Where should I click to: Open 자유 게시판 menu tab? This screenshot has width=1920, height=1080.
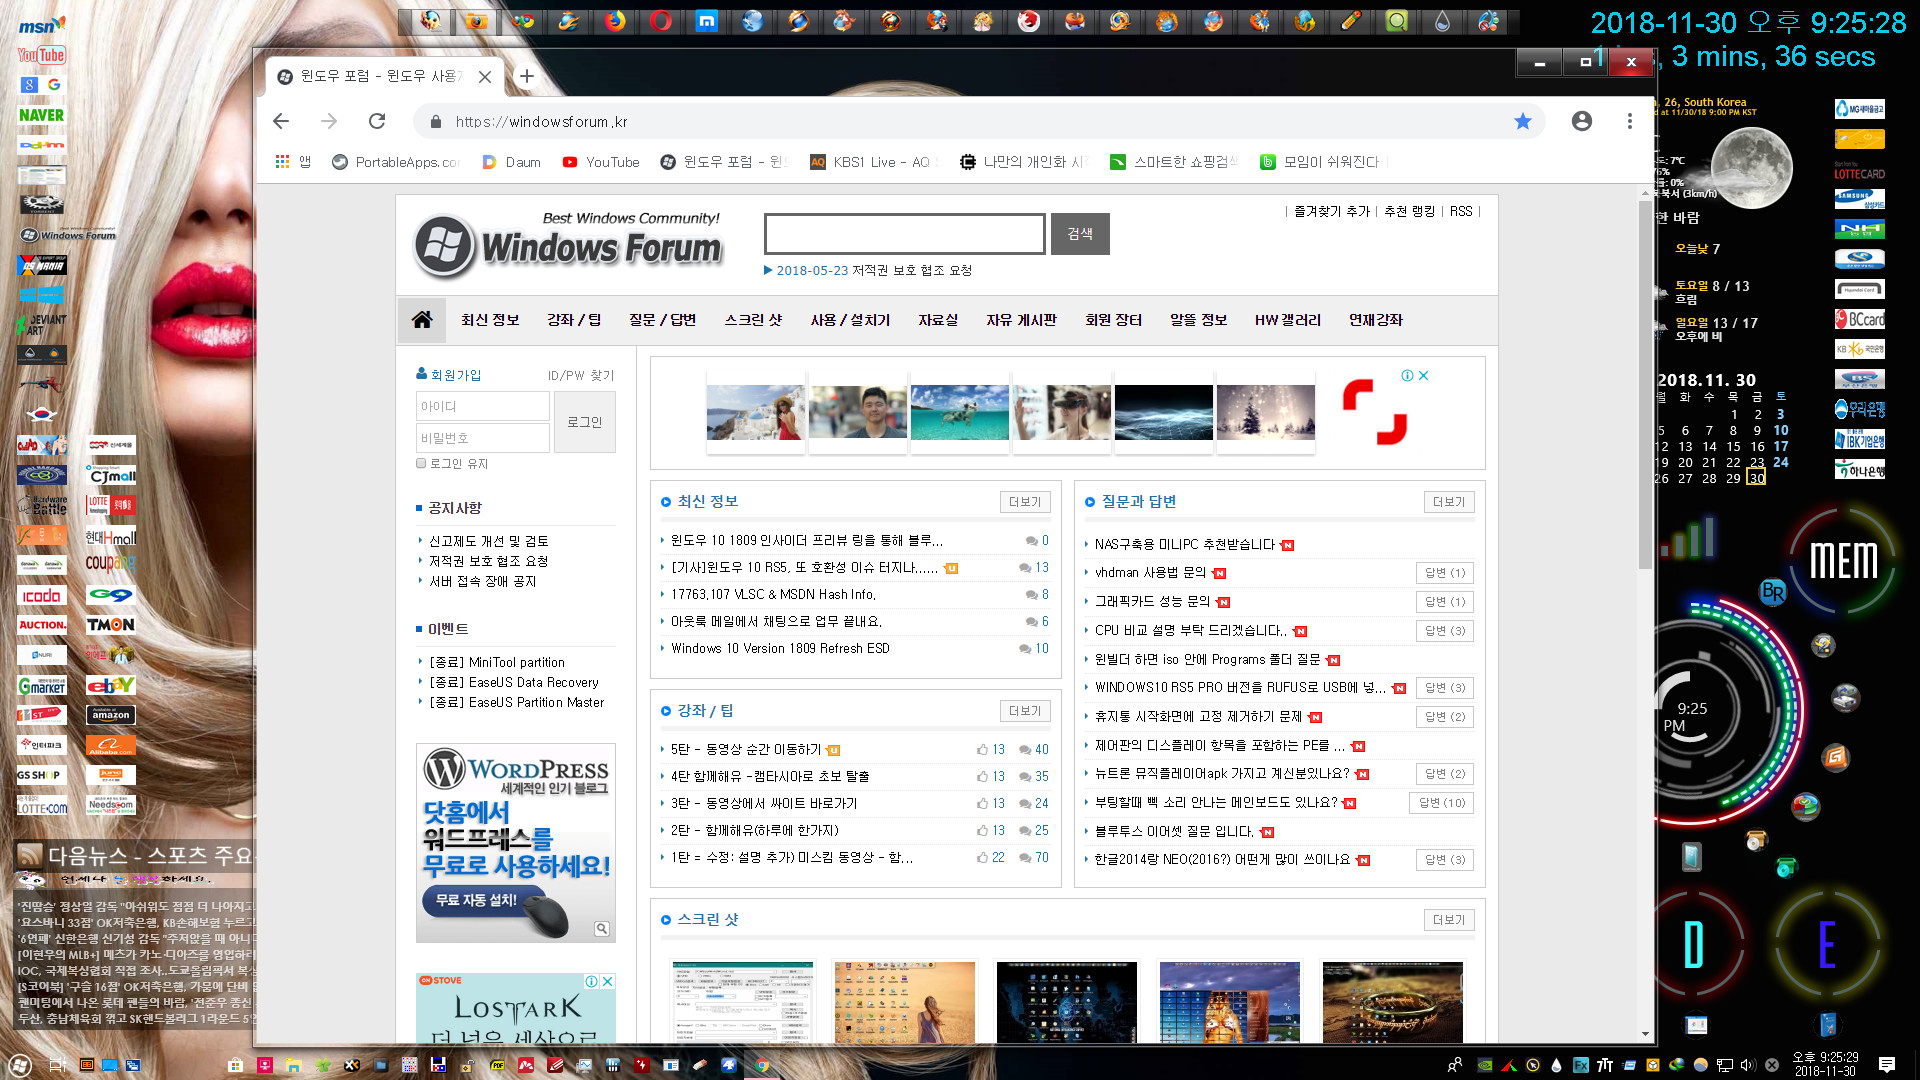pyautogui.click(x=1021, y=320)
